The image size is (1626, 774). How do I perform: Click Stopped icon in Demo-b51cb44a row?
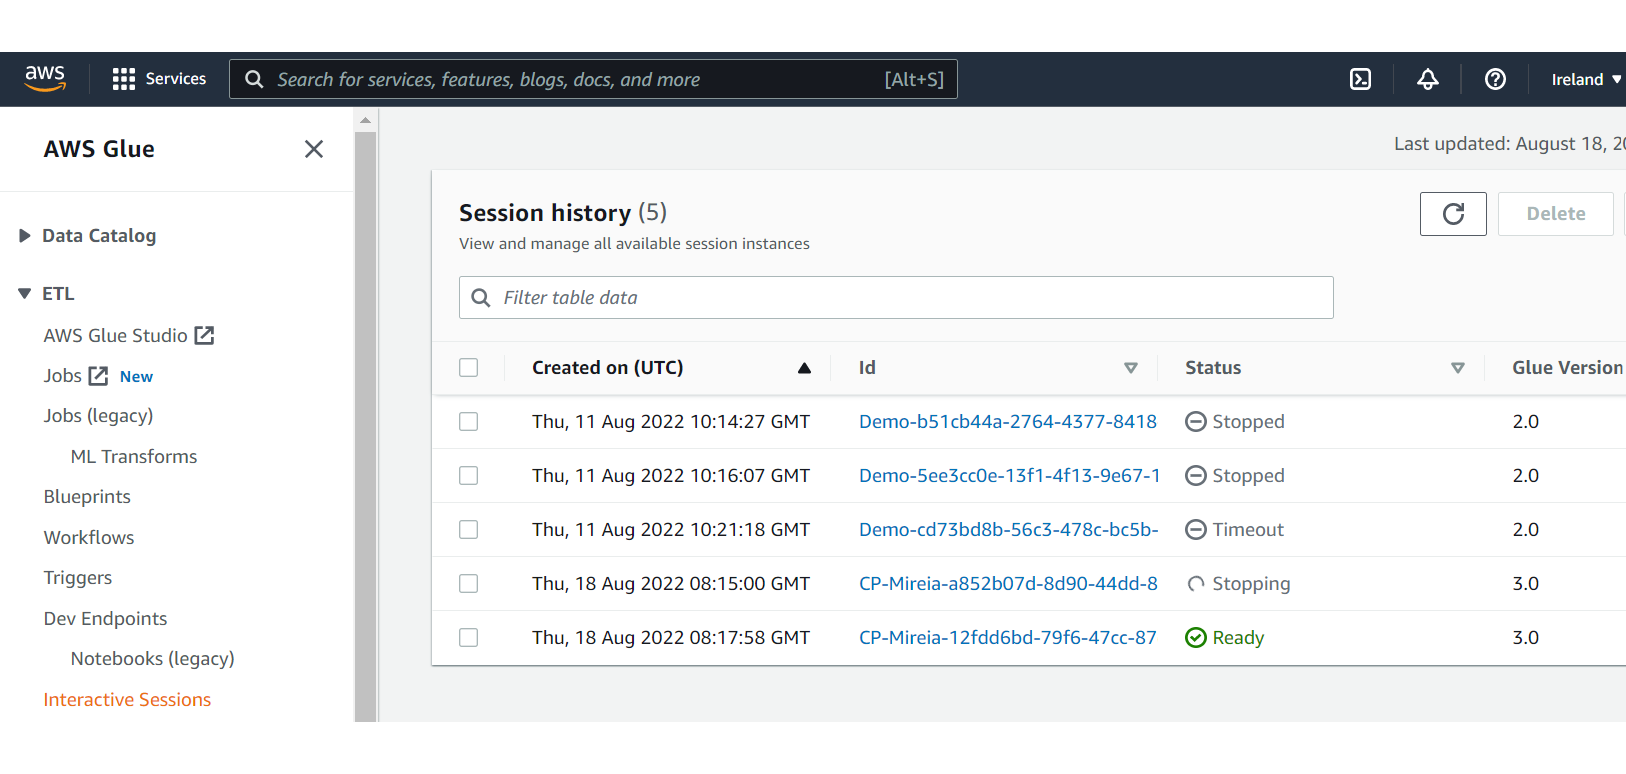pos(1196,422)
